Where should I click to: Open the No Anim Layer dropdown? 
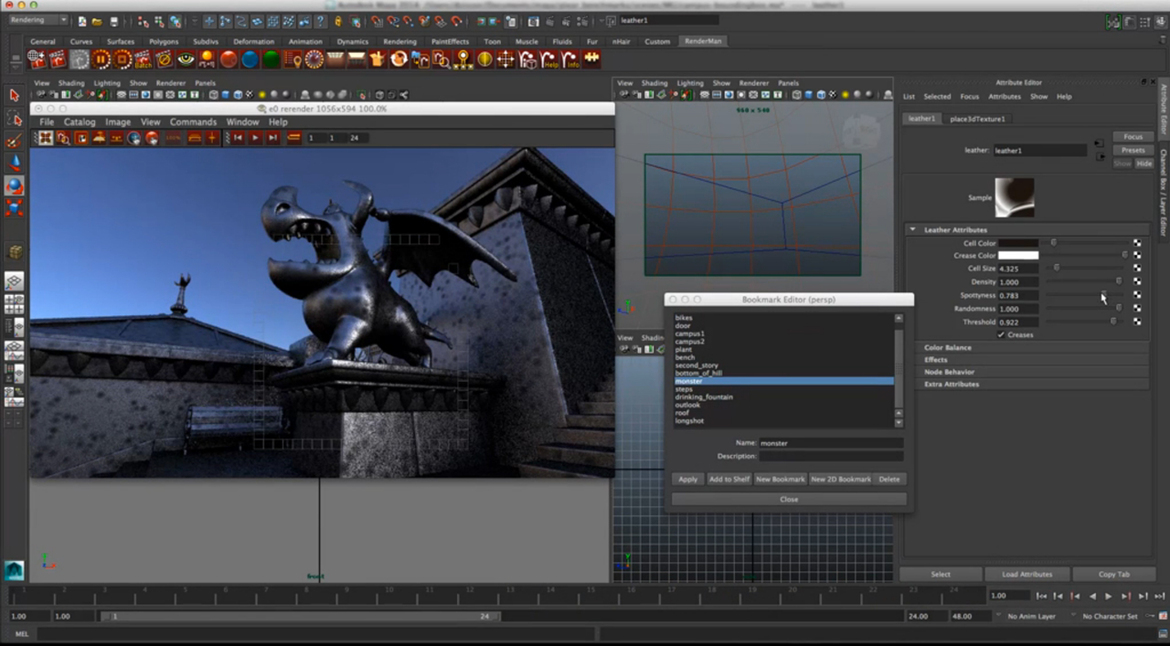1032,616
